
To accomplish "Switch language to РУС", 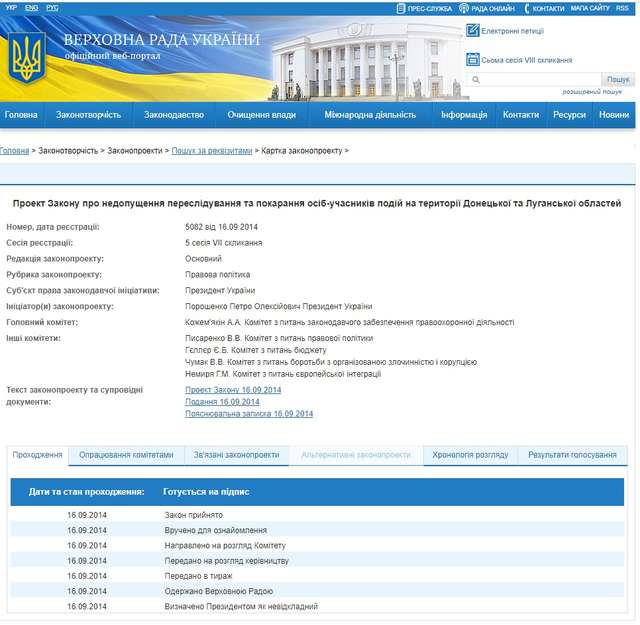I will click(52, 8).
